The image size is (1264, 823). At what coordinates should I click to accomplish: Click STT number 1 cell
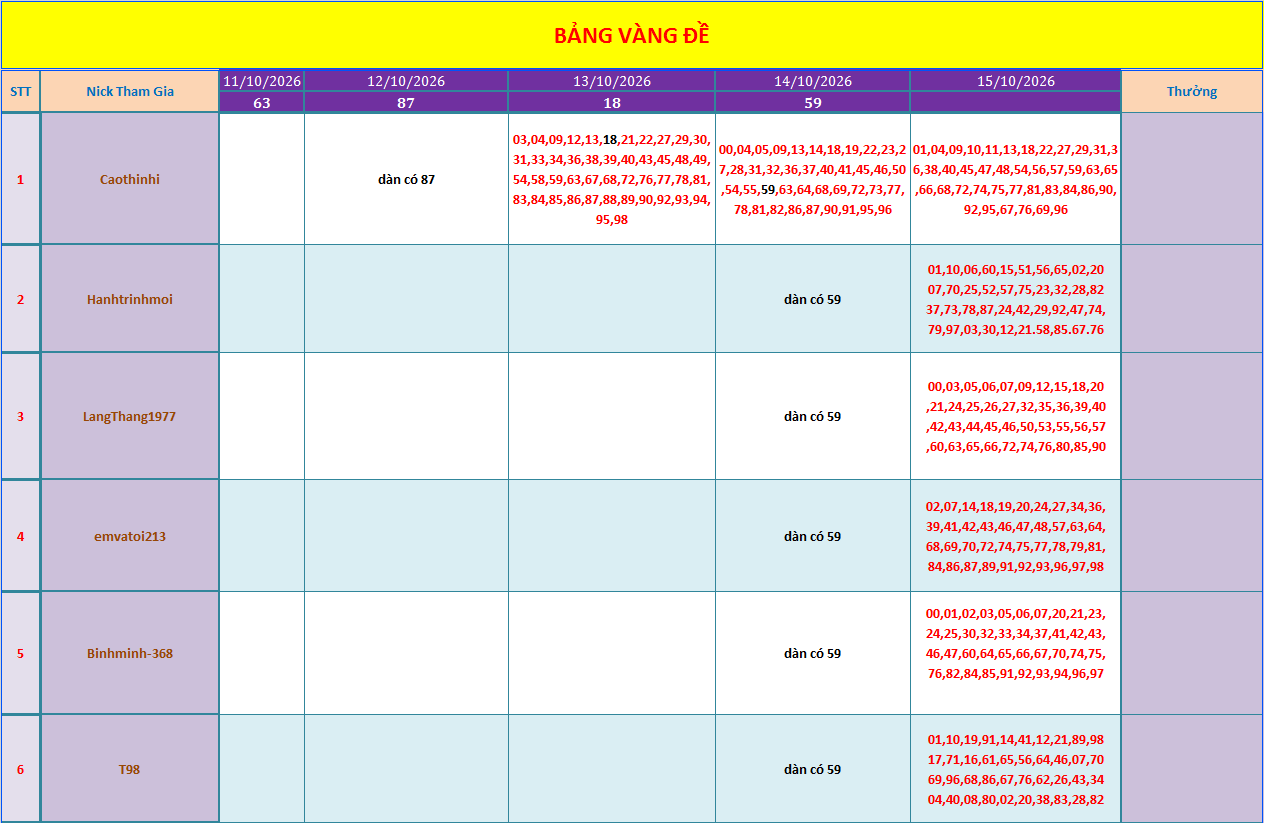[x=20, y=179]
